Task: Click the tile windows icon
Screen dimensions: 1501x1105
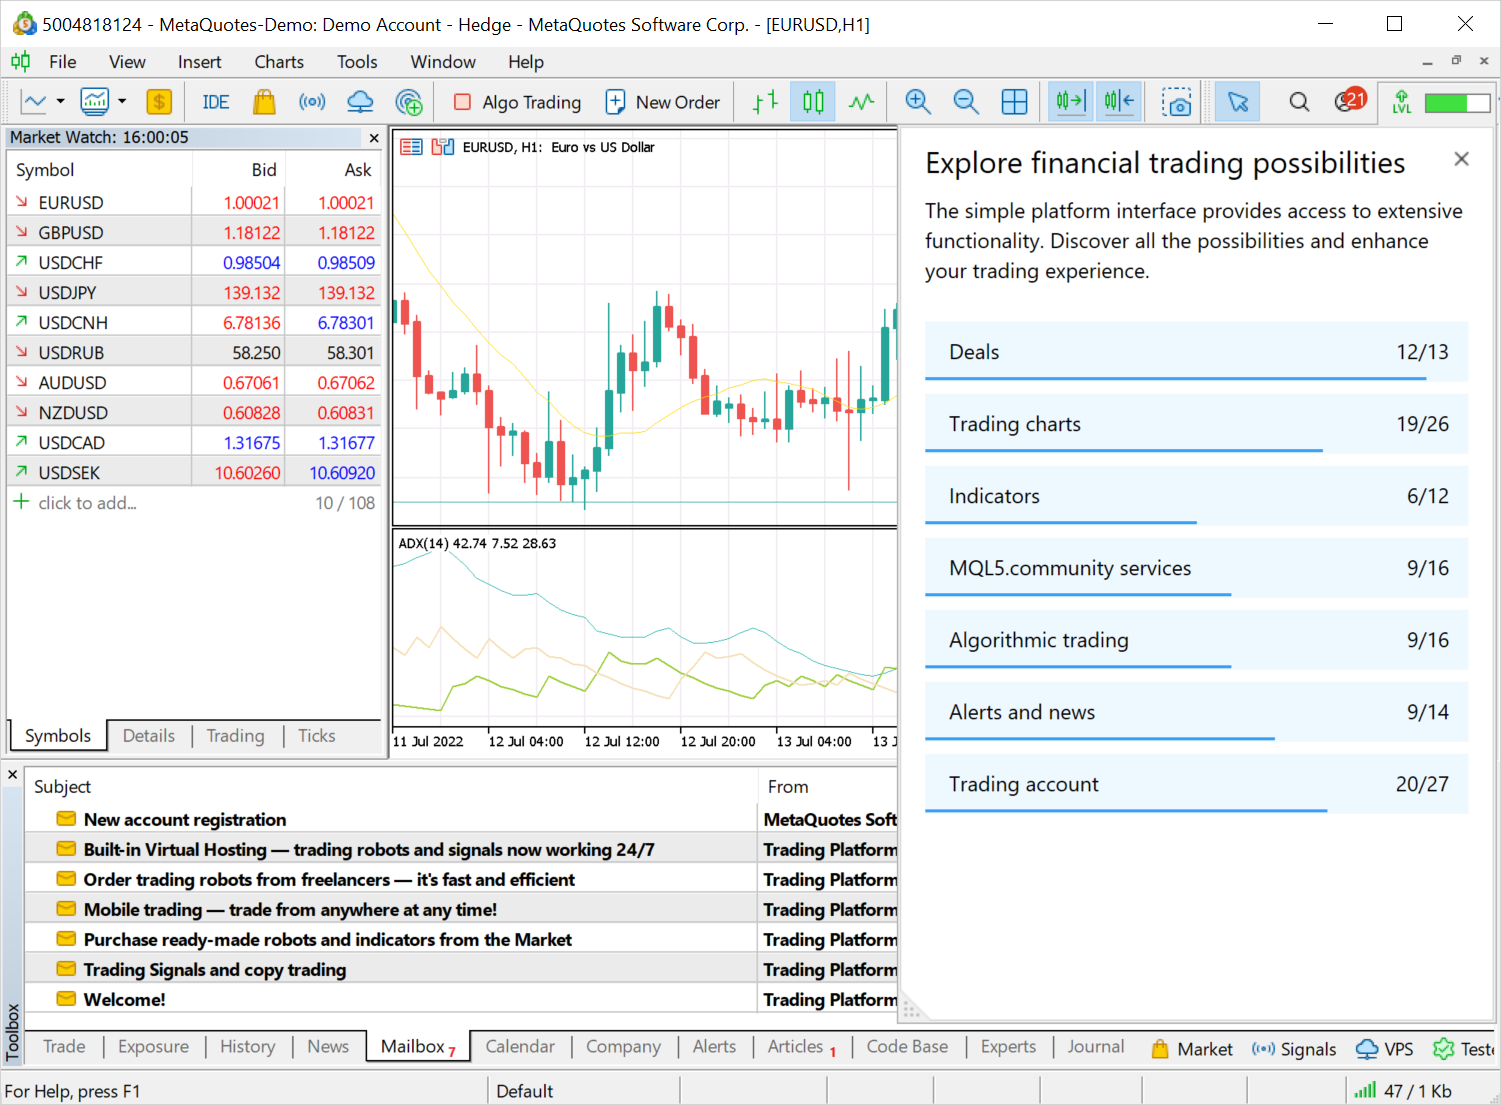Action: [x=1014, y=101]
